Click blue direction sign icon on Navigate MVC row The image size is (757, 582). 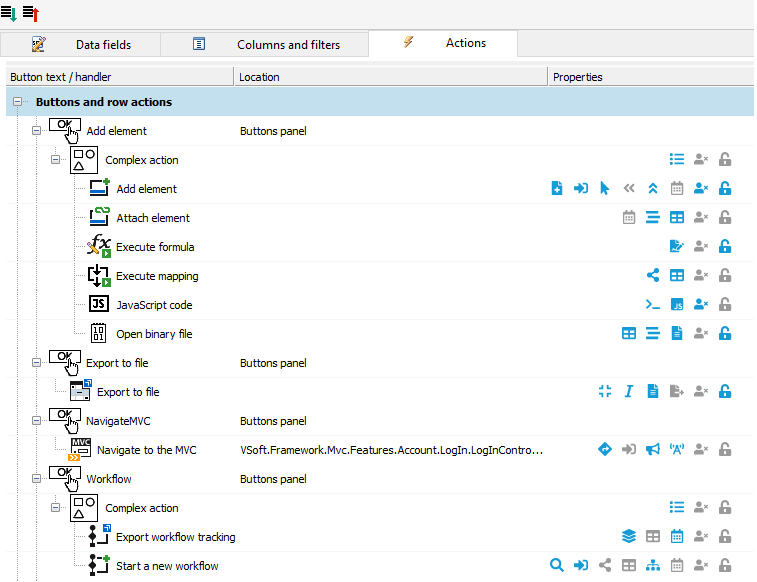pyautogui.click(x=604, y=449)
